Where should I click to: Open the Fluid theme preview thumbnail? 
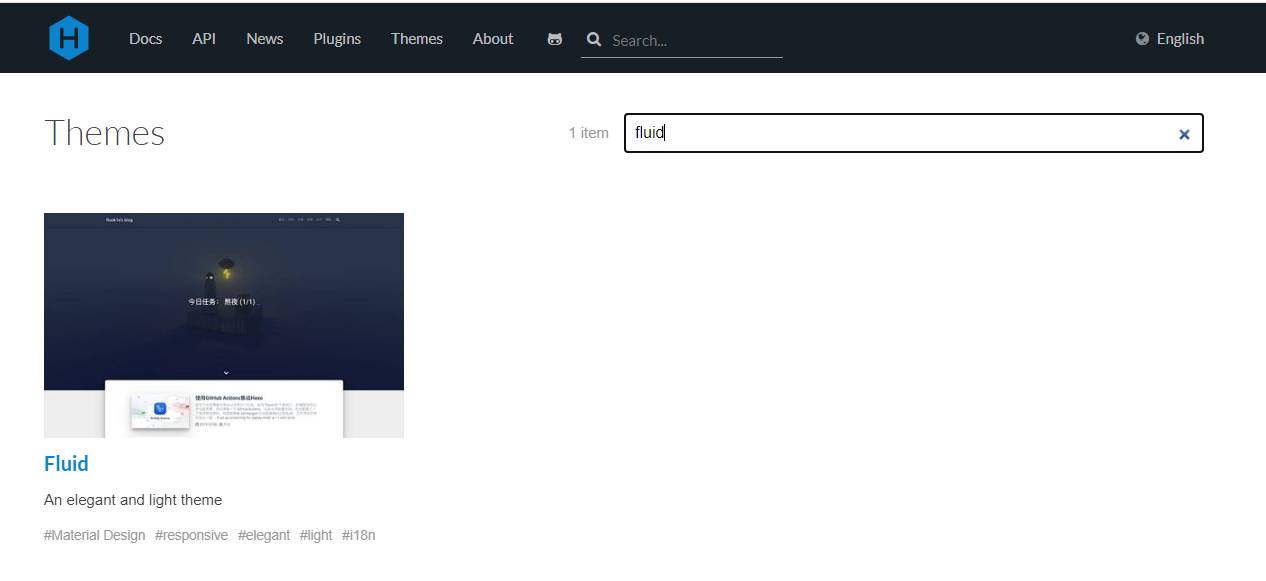click(224, 325)
